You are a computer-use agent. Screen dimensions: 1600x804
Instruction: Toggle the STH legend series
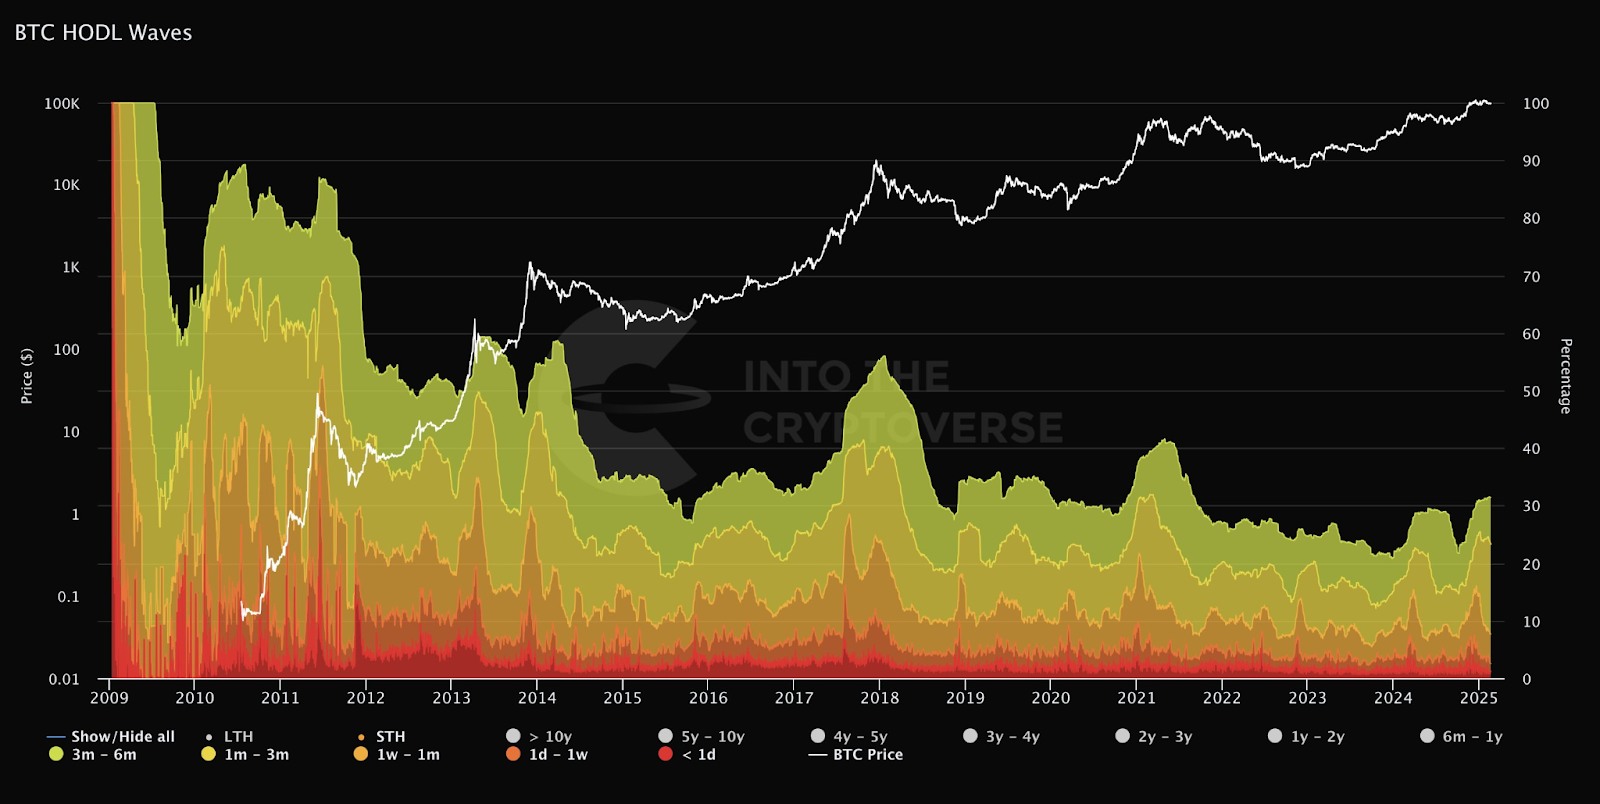pos(381,736)
